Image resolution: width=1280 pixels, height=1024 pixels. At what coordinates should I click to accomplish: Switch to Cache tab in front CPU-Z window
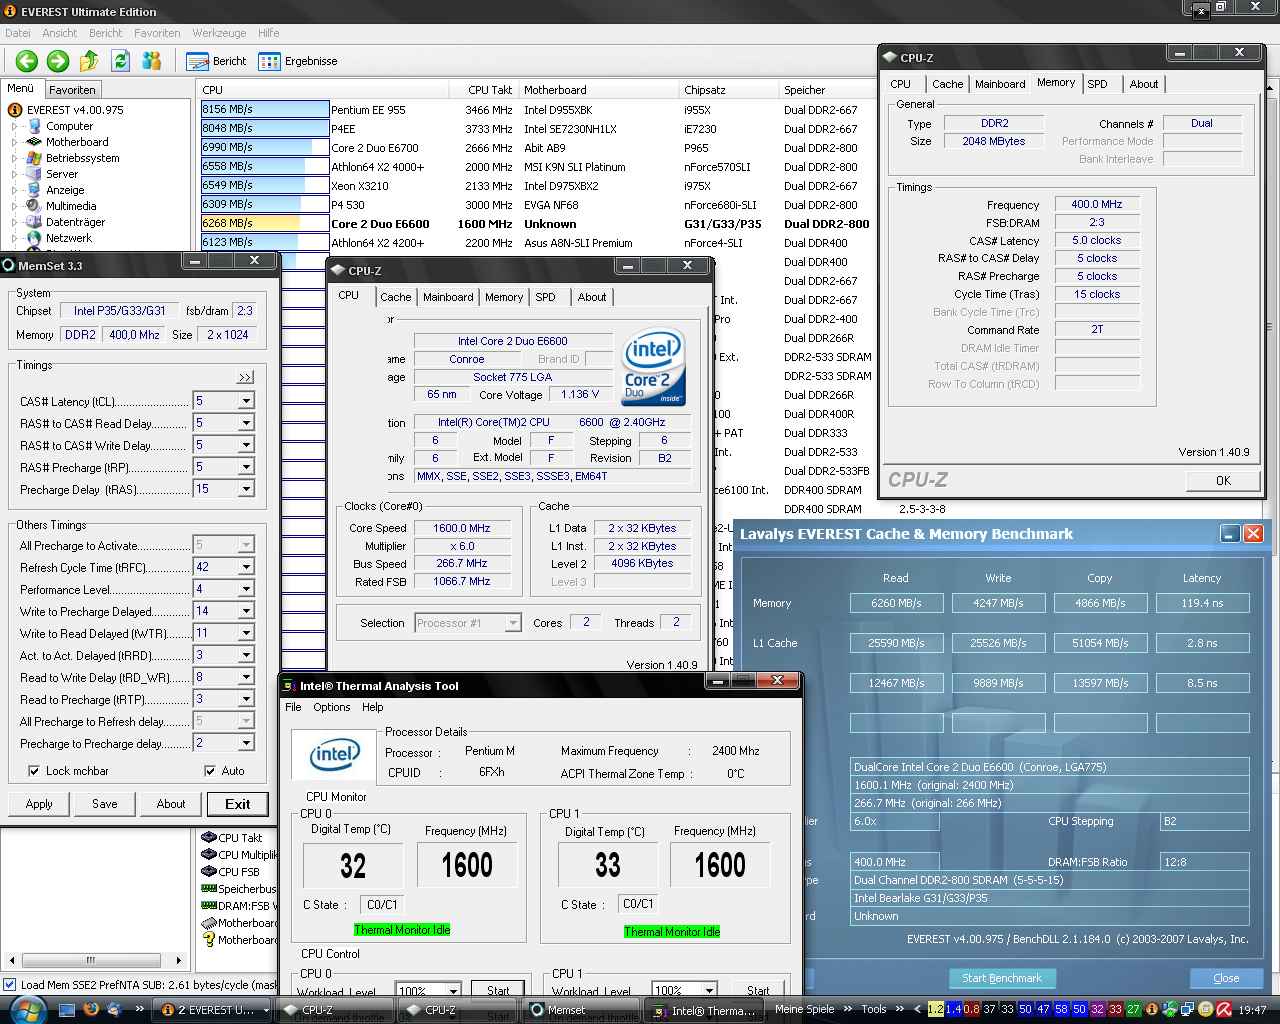[x=395, y=297]
